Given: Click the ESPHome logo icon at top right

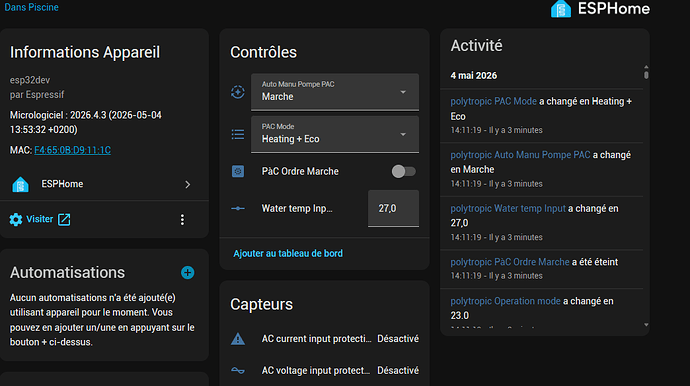Looking at the screenshot, I should [x=561, y=9].
